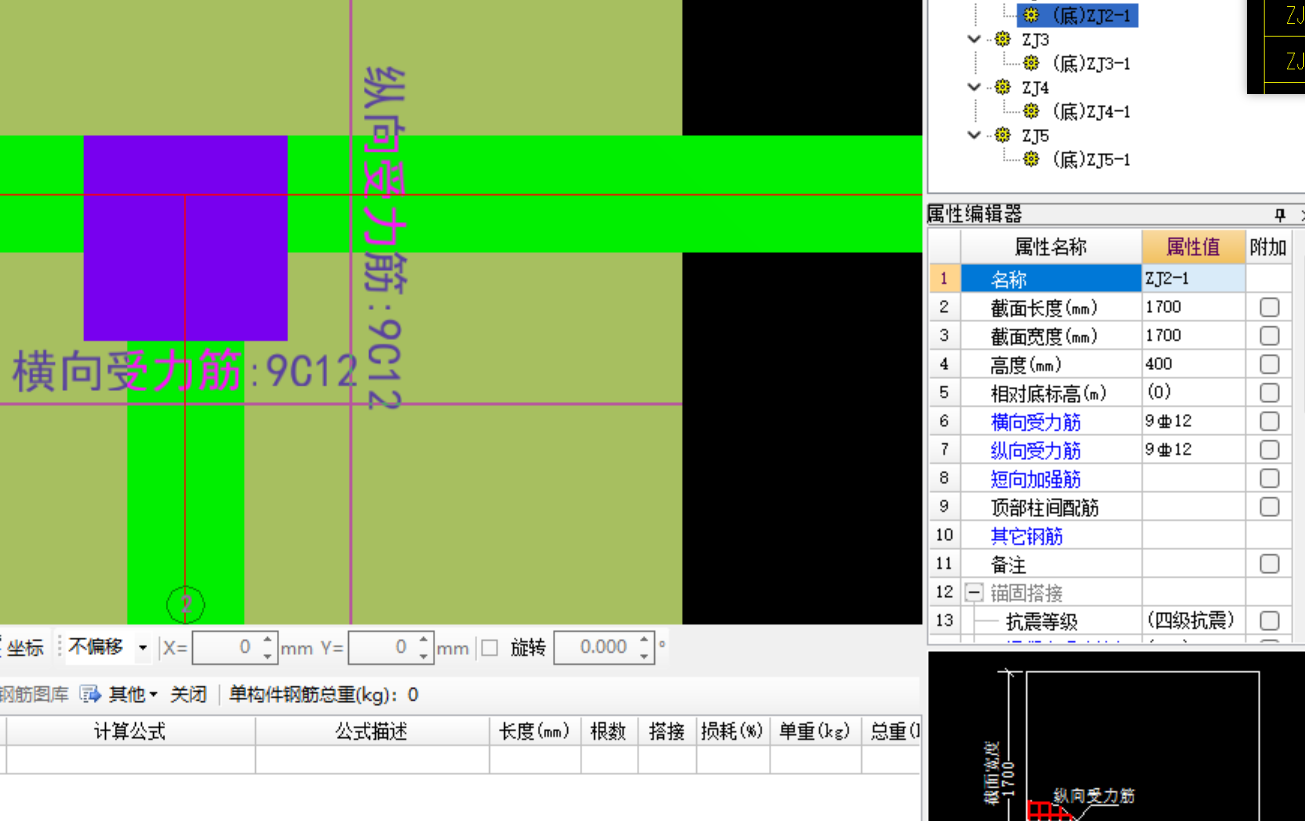Increase the rotation angle with the up arrow
This screenshot has width=1305, height=821.
click(x=645, y=641)
